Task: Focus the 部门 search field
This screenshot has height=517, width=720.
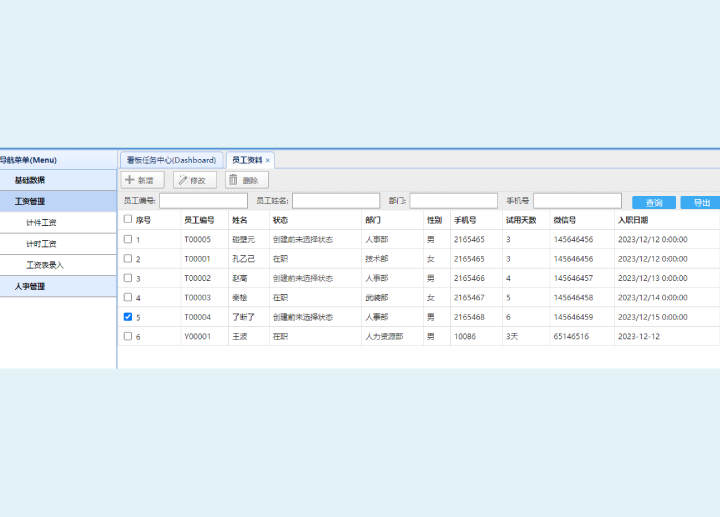Action: click(x=454, y=201)
